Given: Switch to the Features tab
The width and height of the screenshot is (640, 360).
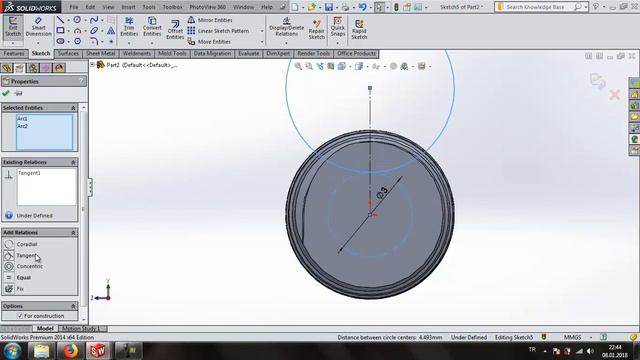Looking at the screenshot, I should pos(14,54).
